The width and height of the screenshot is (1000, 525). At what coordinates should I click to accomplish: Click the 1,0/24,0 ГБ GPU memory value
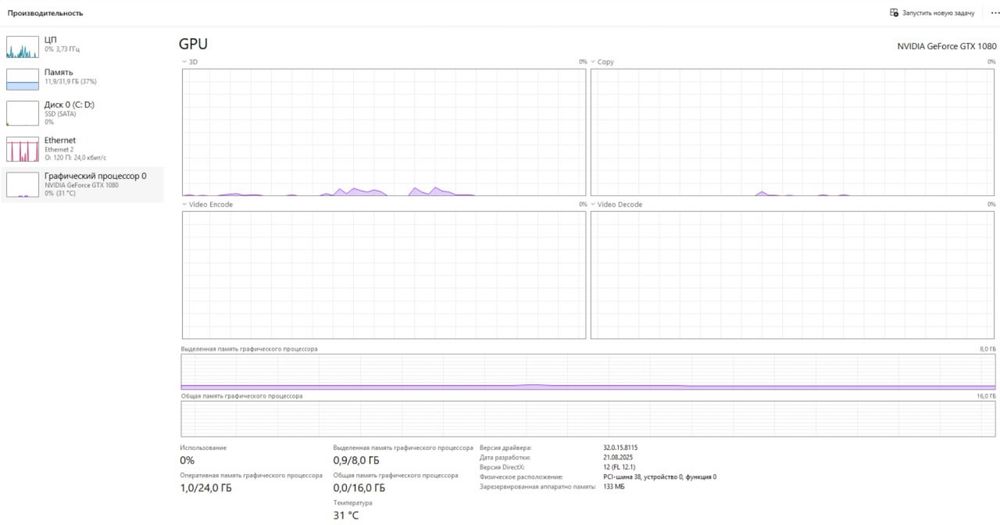206,488
